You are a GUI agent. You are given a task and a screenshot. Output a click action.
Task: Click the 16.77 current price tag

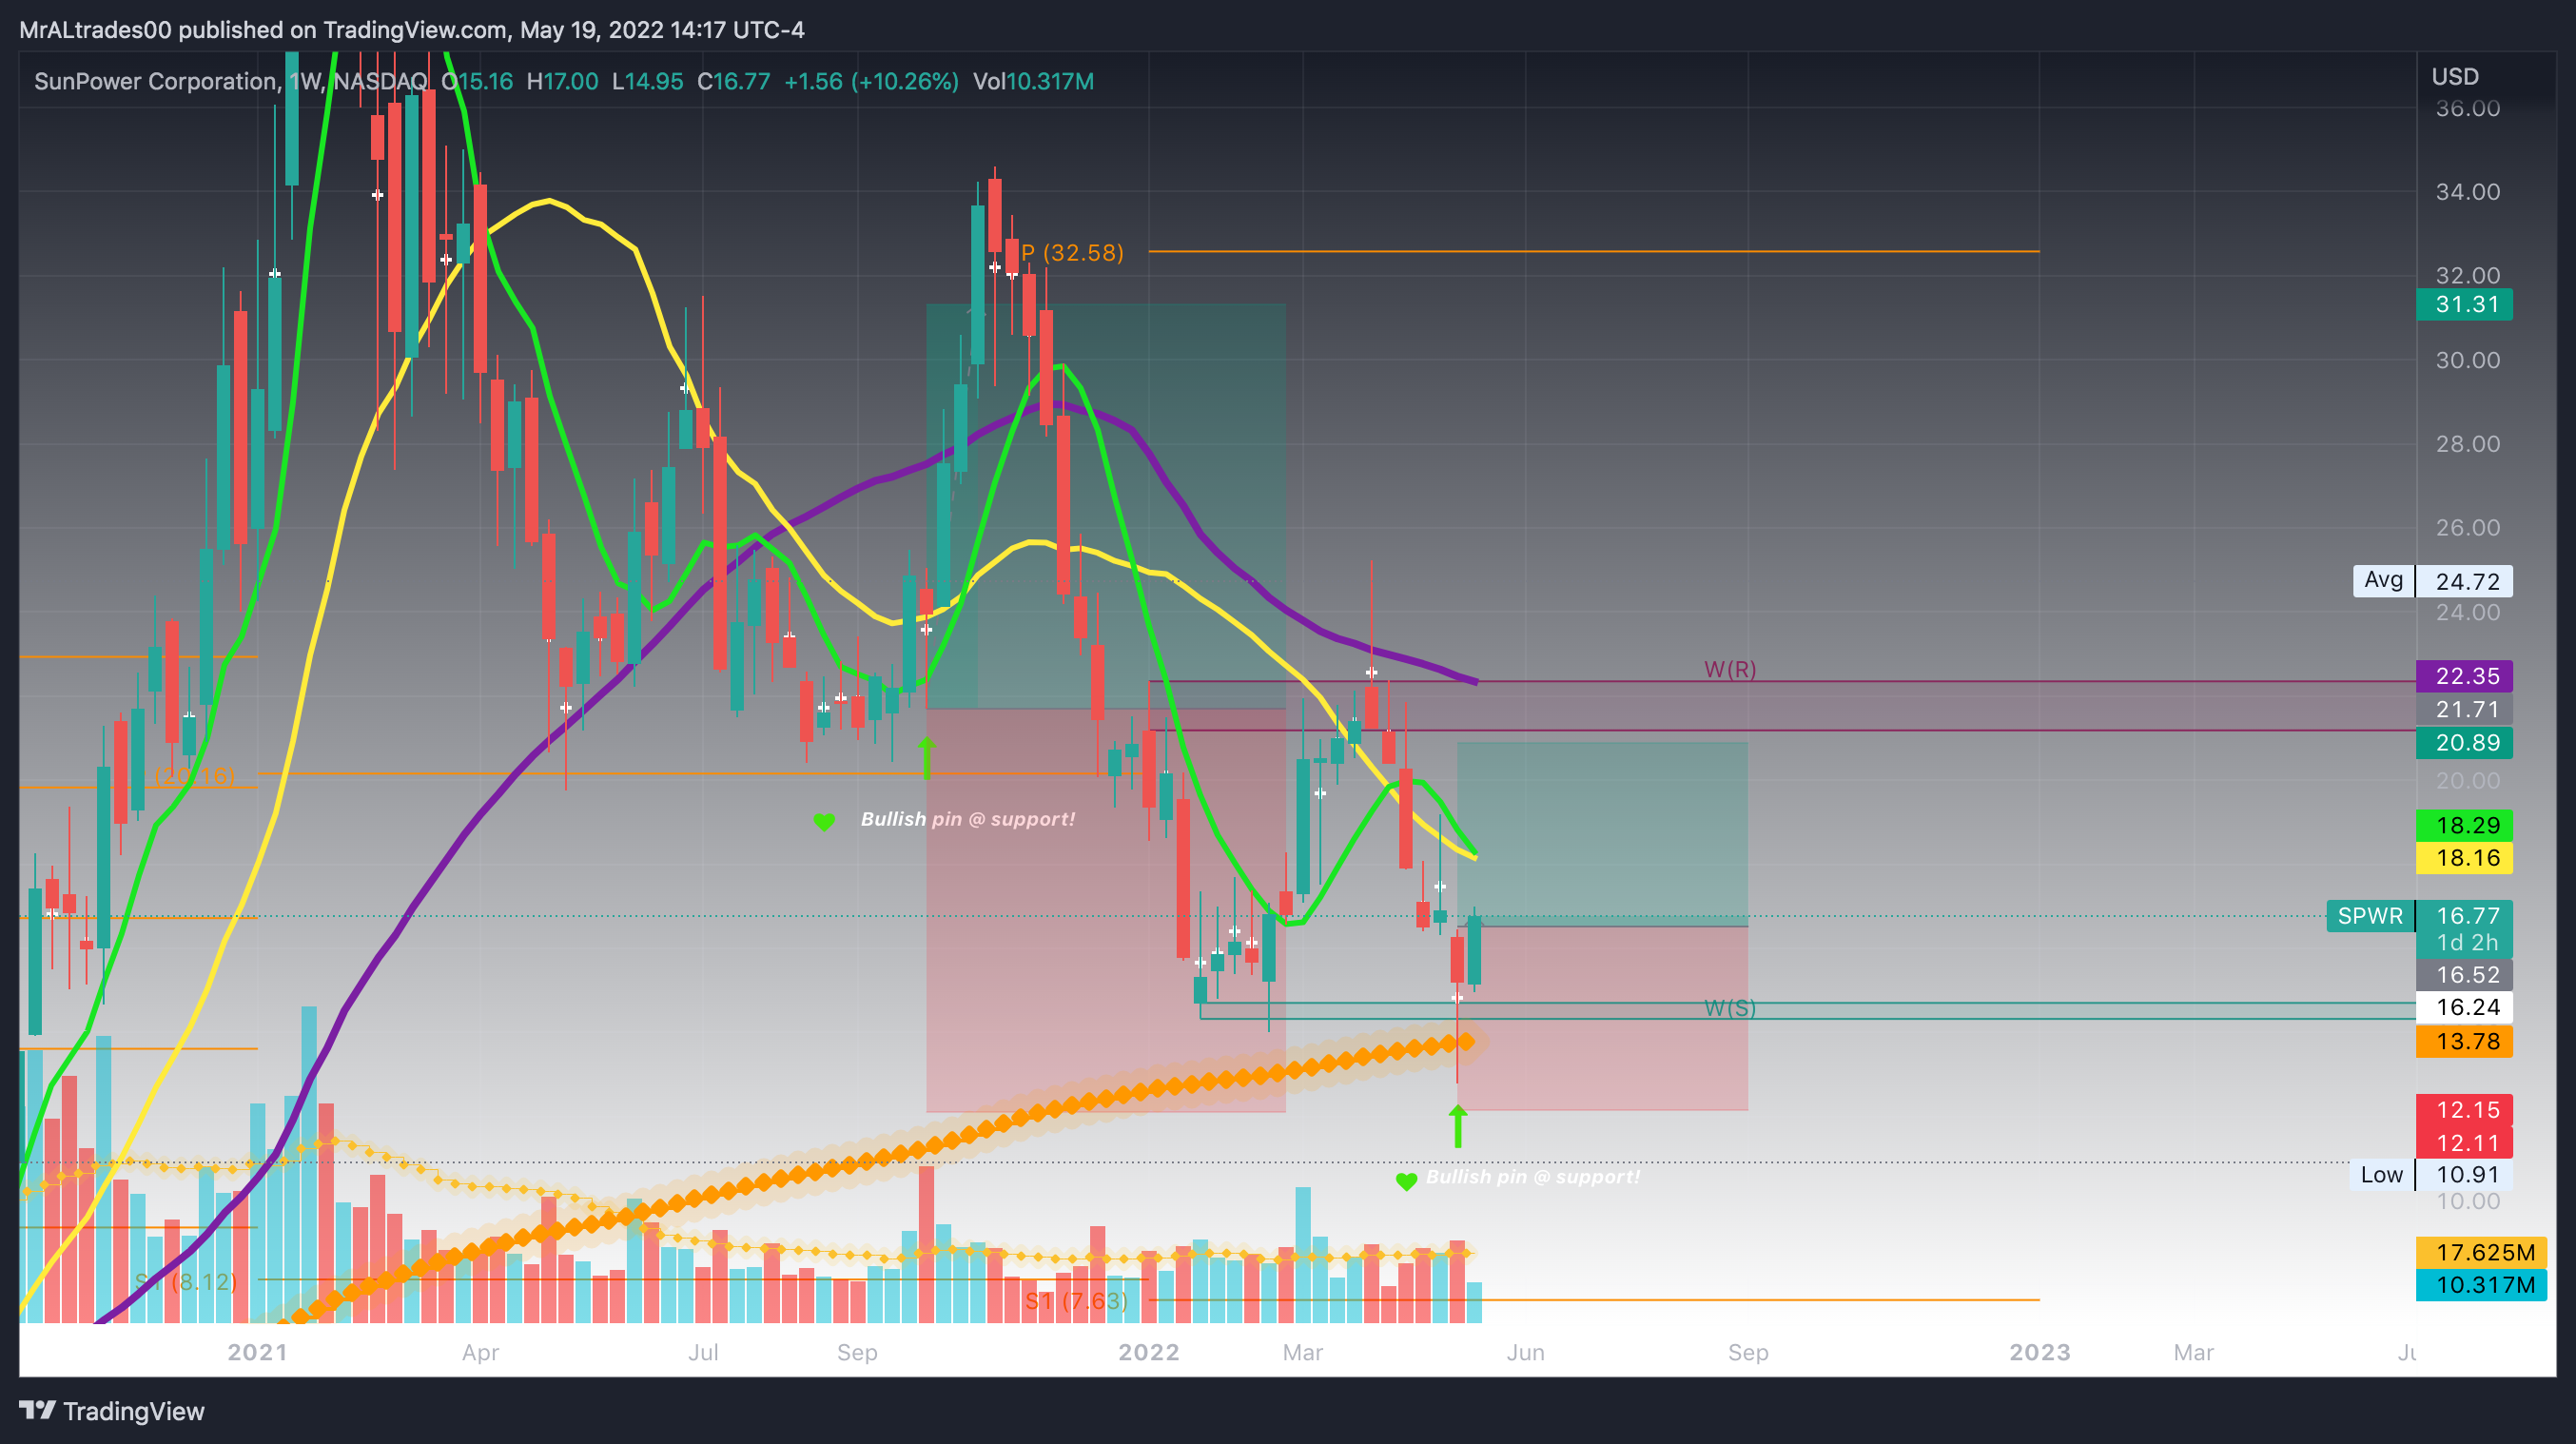(2464, 915)
